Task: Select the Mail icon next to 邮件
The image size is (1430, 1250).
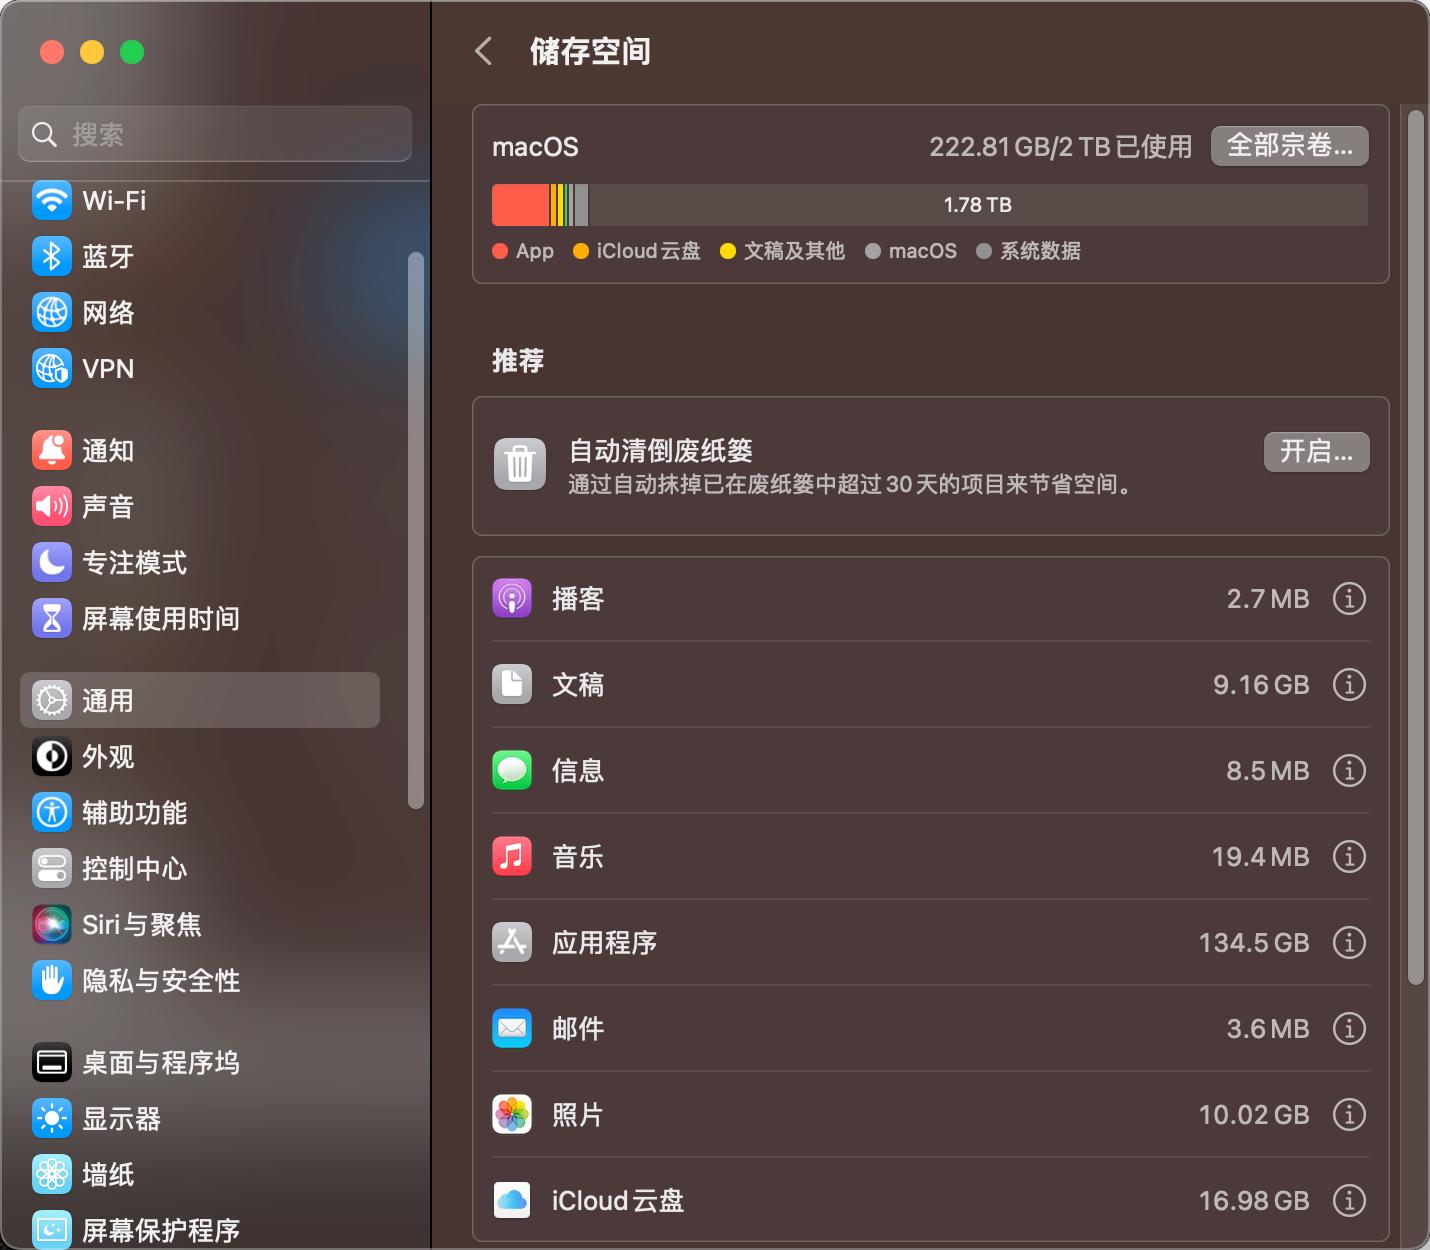Action: pyautogui.click(x=512, y=1028)
